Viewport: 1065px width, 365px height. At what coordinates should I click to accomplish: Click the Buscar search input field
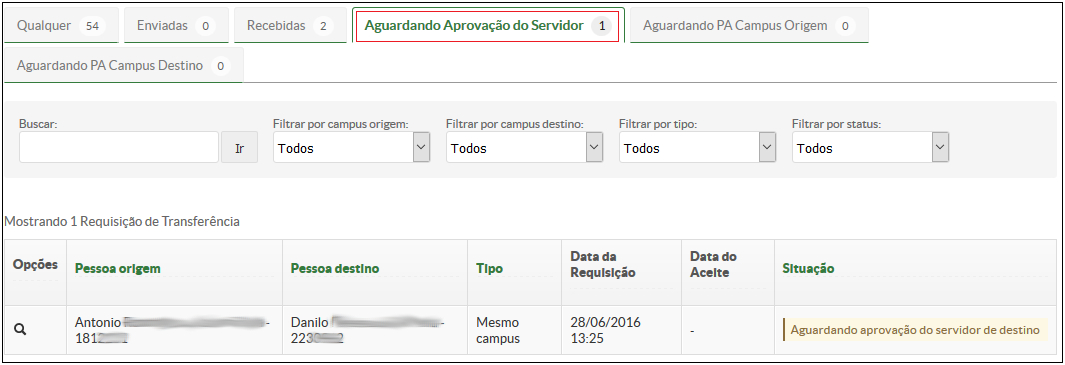[119, 147]
